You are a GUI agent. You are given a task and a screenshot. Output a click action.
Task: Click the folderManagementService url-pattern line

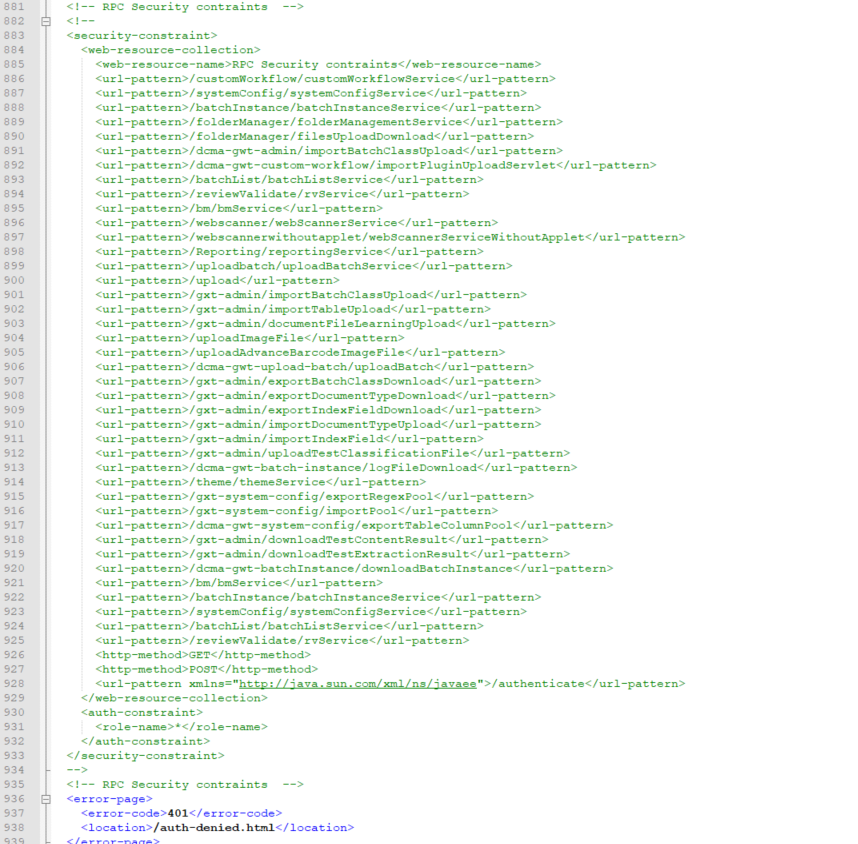[x=329, y=122]
